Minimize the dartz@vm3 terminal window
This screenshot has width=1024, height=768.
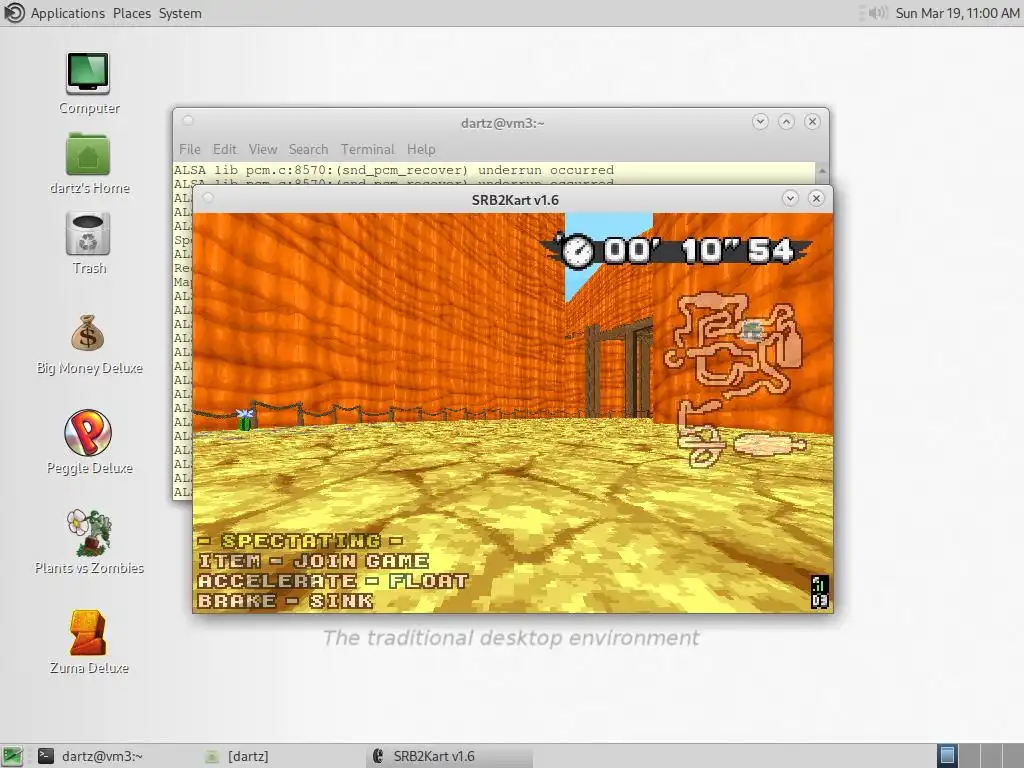pyautogui.click(x=760, y=121)
